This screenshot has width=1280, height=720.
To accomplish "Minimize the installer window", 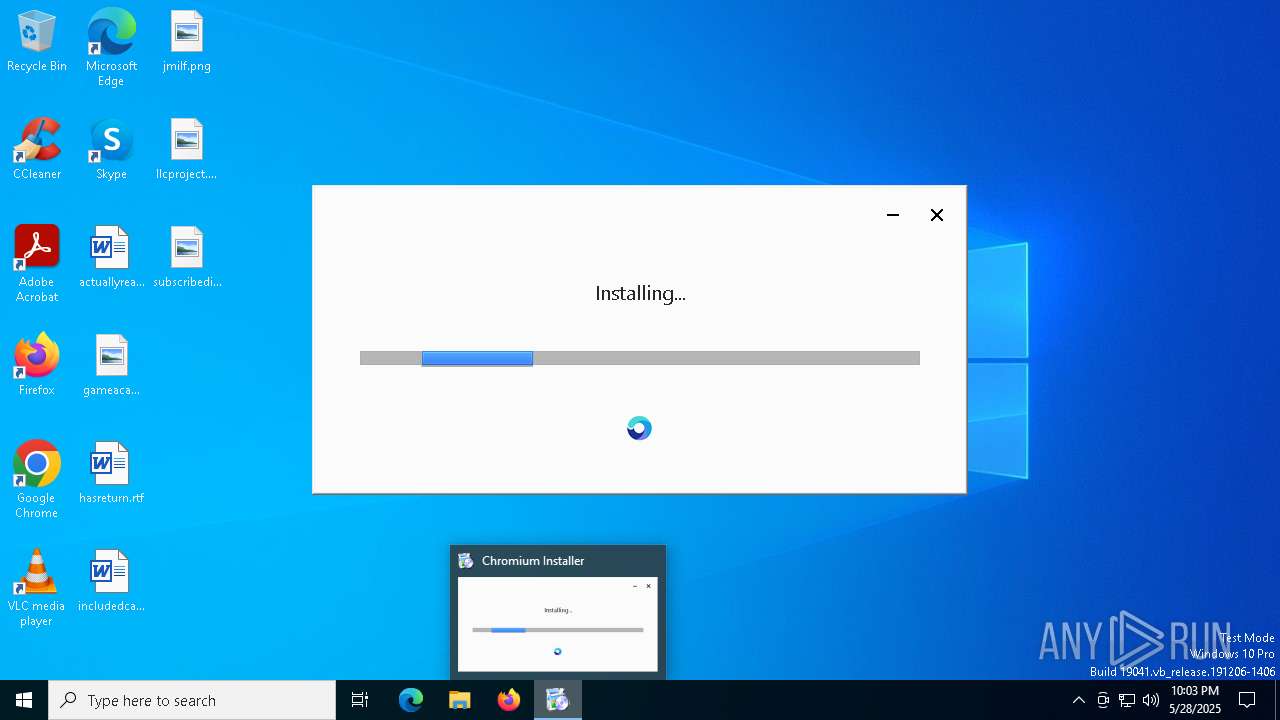I will click(x=893, y=215).
